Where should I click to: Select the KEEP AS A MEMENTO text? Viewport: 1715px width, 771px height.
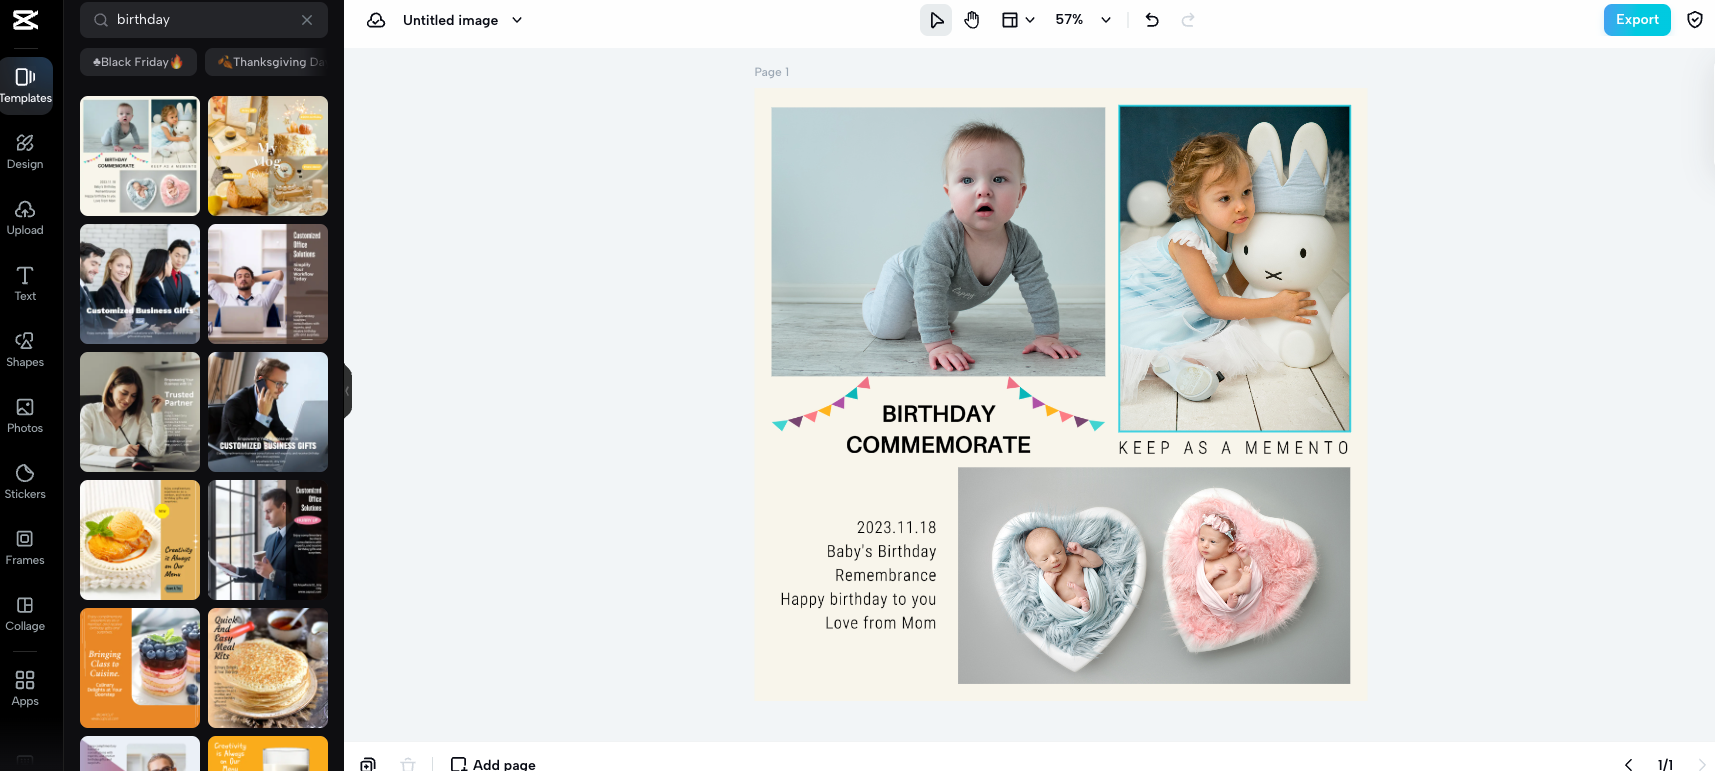coord(1234,448)
